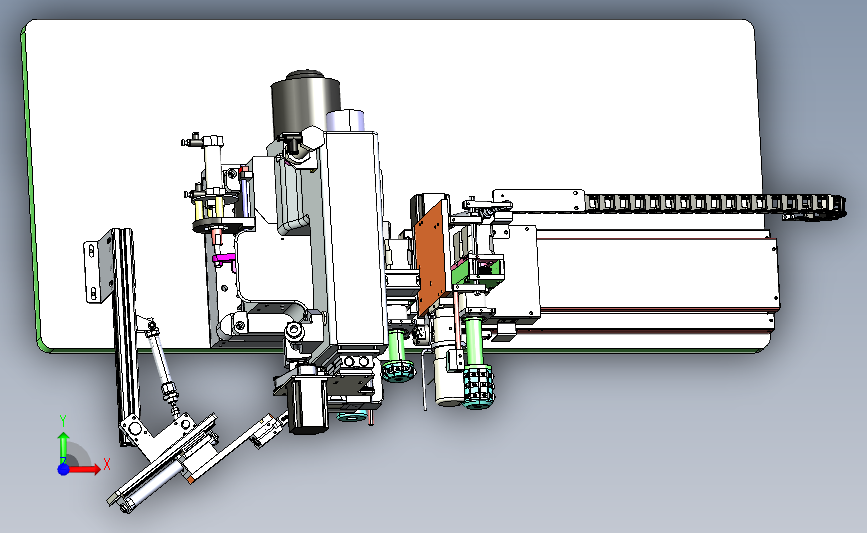Click the blue Z axis dot of the triad

64,469
